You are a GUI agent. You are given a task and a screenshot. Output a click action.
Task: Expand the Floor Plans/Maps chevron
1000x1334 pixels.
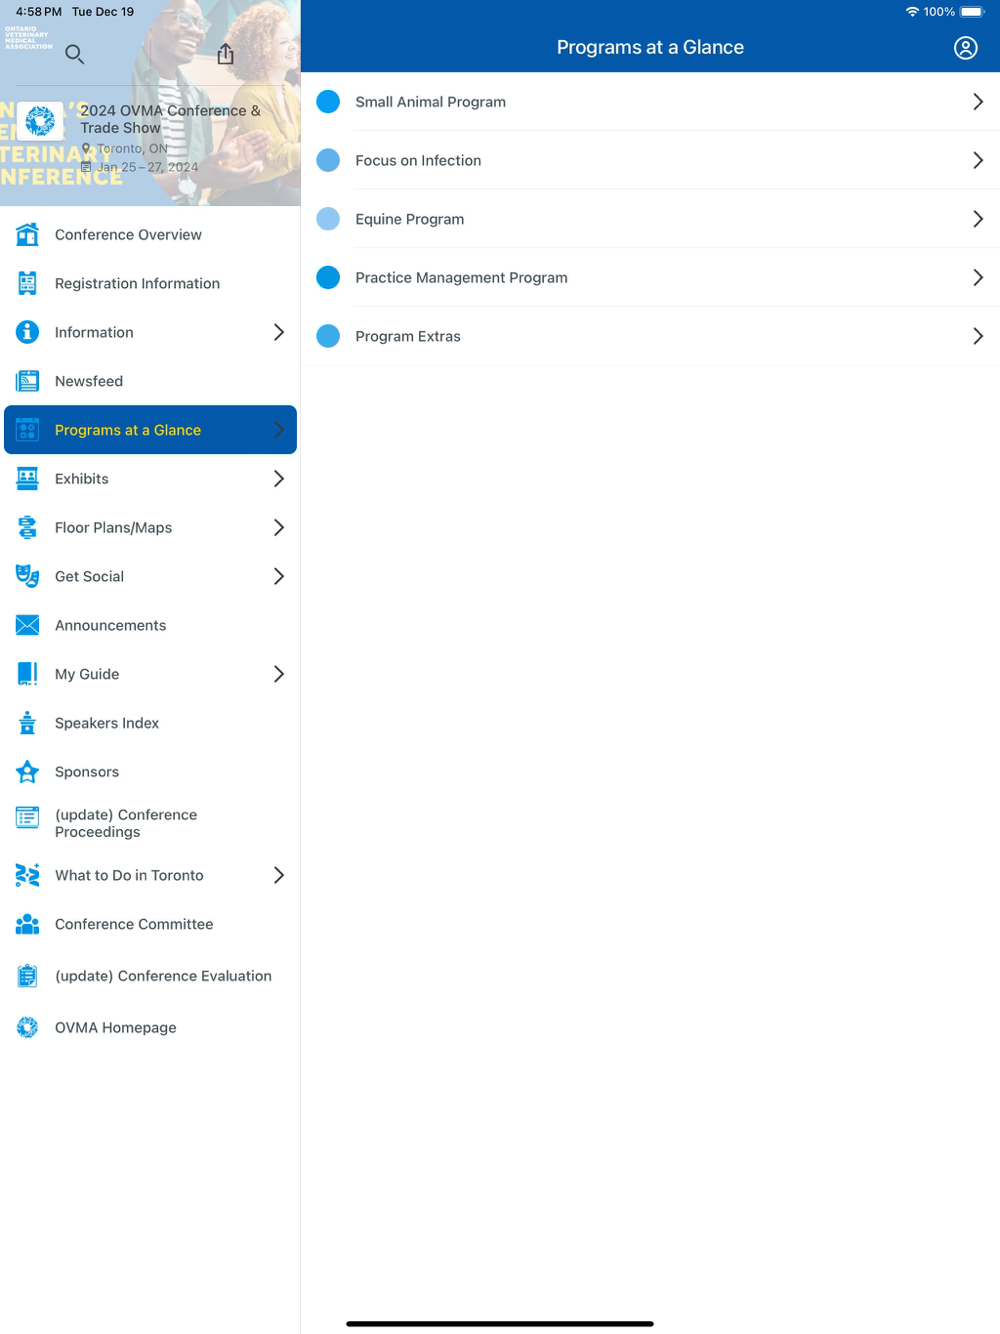279,528
